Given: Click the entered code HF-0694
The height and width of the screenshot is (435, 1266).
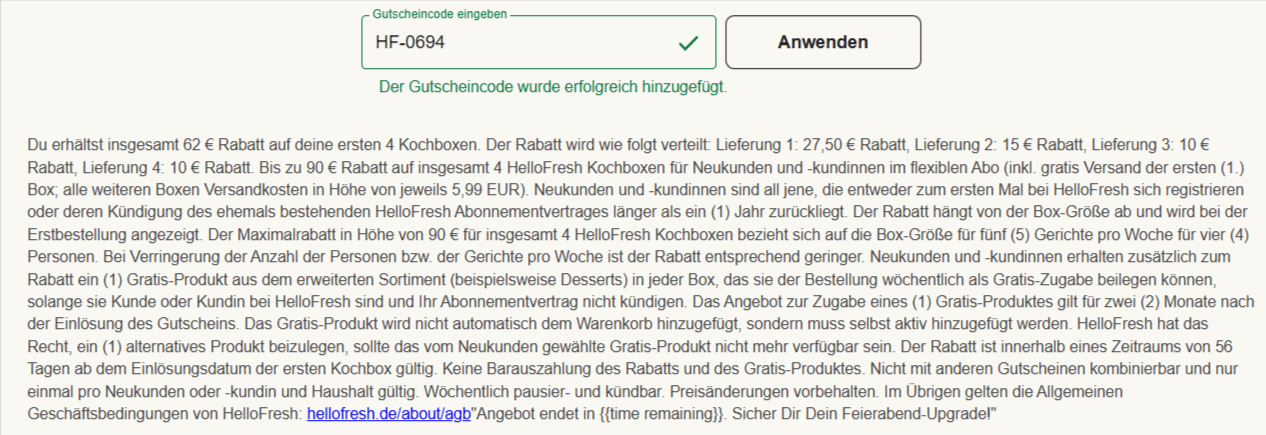Looking at the screenshot, I should [410, 43].
